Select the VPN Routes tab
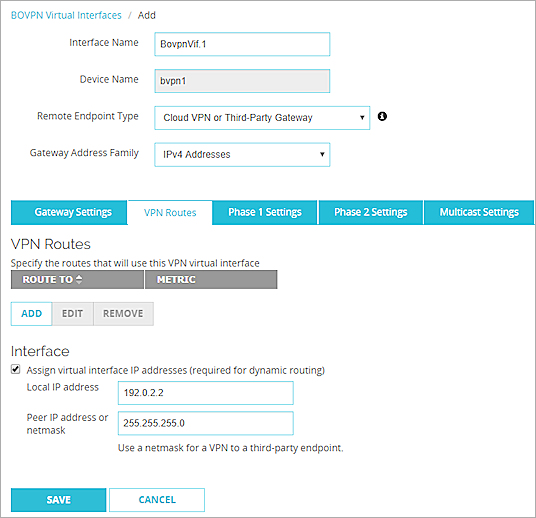Viewport: 536px width, 518px height. (170, 213)
